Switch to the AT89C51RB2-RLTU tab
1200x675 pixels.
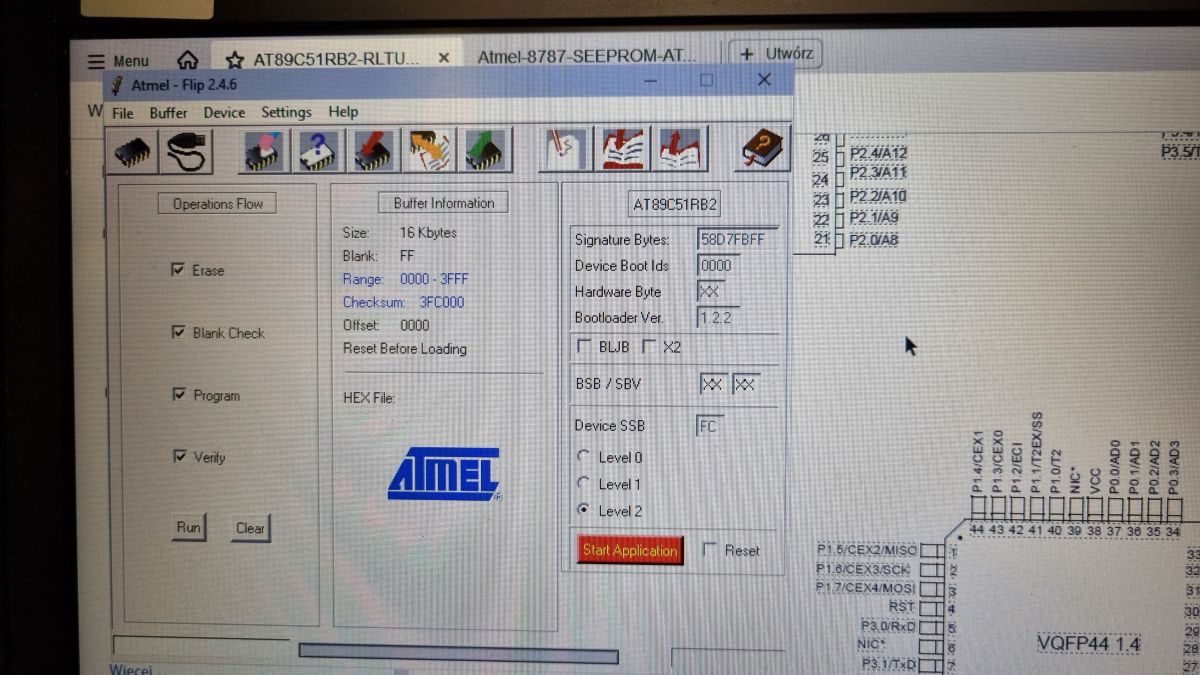click(x=336, y=59)
